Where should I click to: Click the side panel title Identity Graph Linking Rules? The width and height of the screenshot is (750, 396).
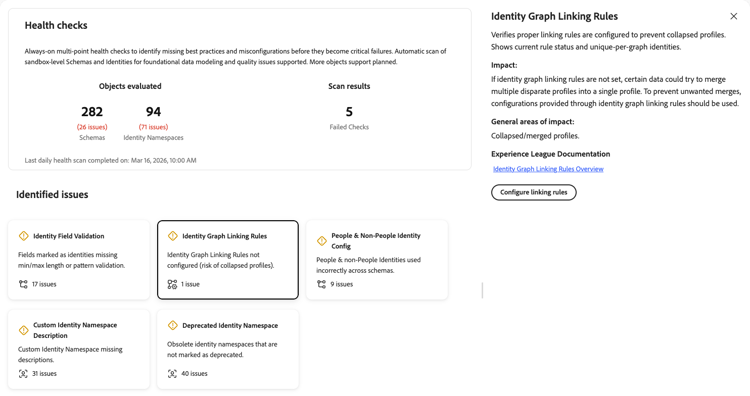pos(554,16)
